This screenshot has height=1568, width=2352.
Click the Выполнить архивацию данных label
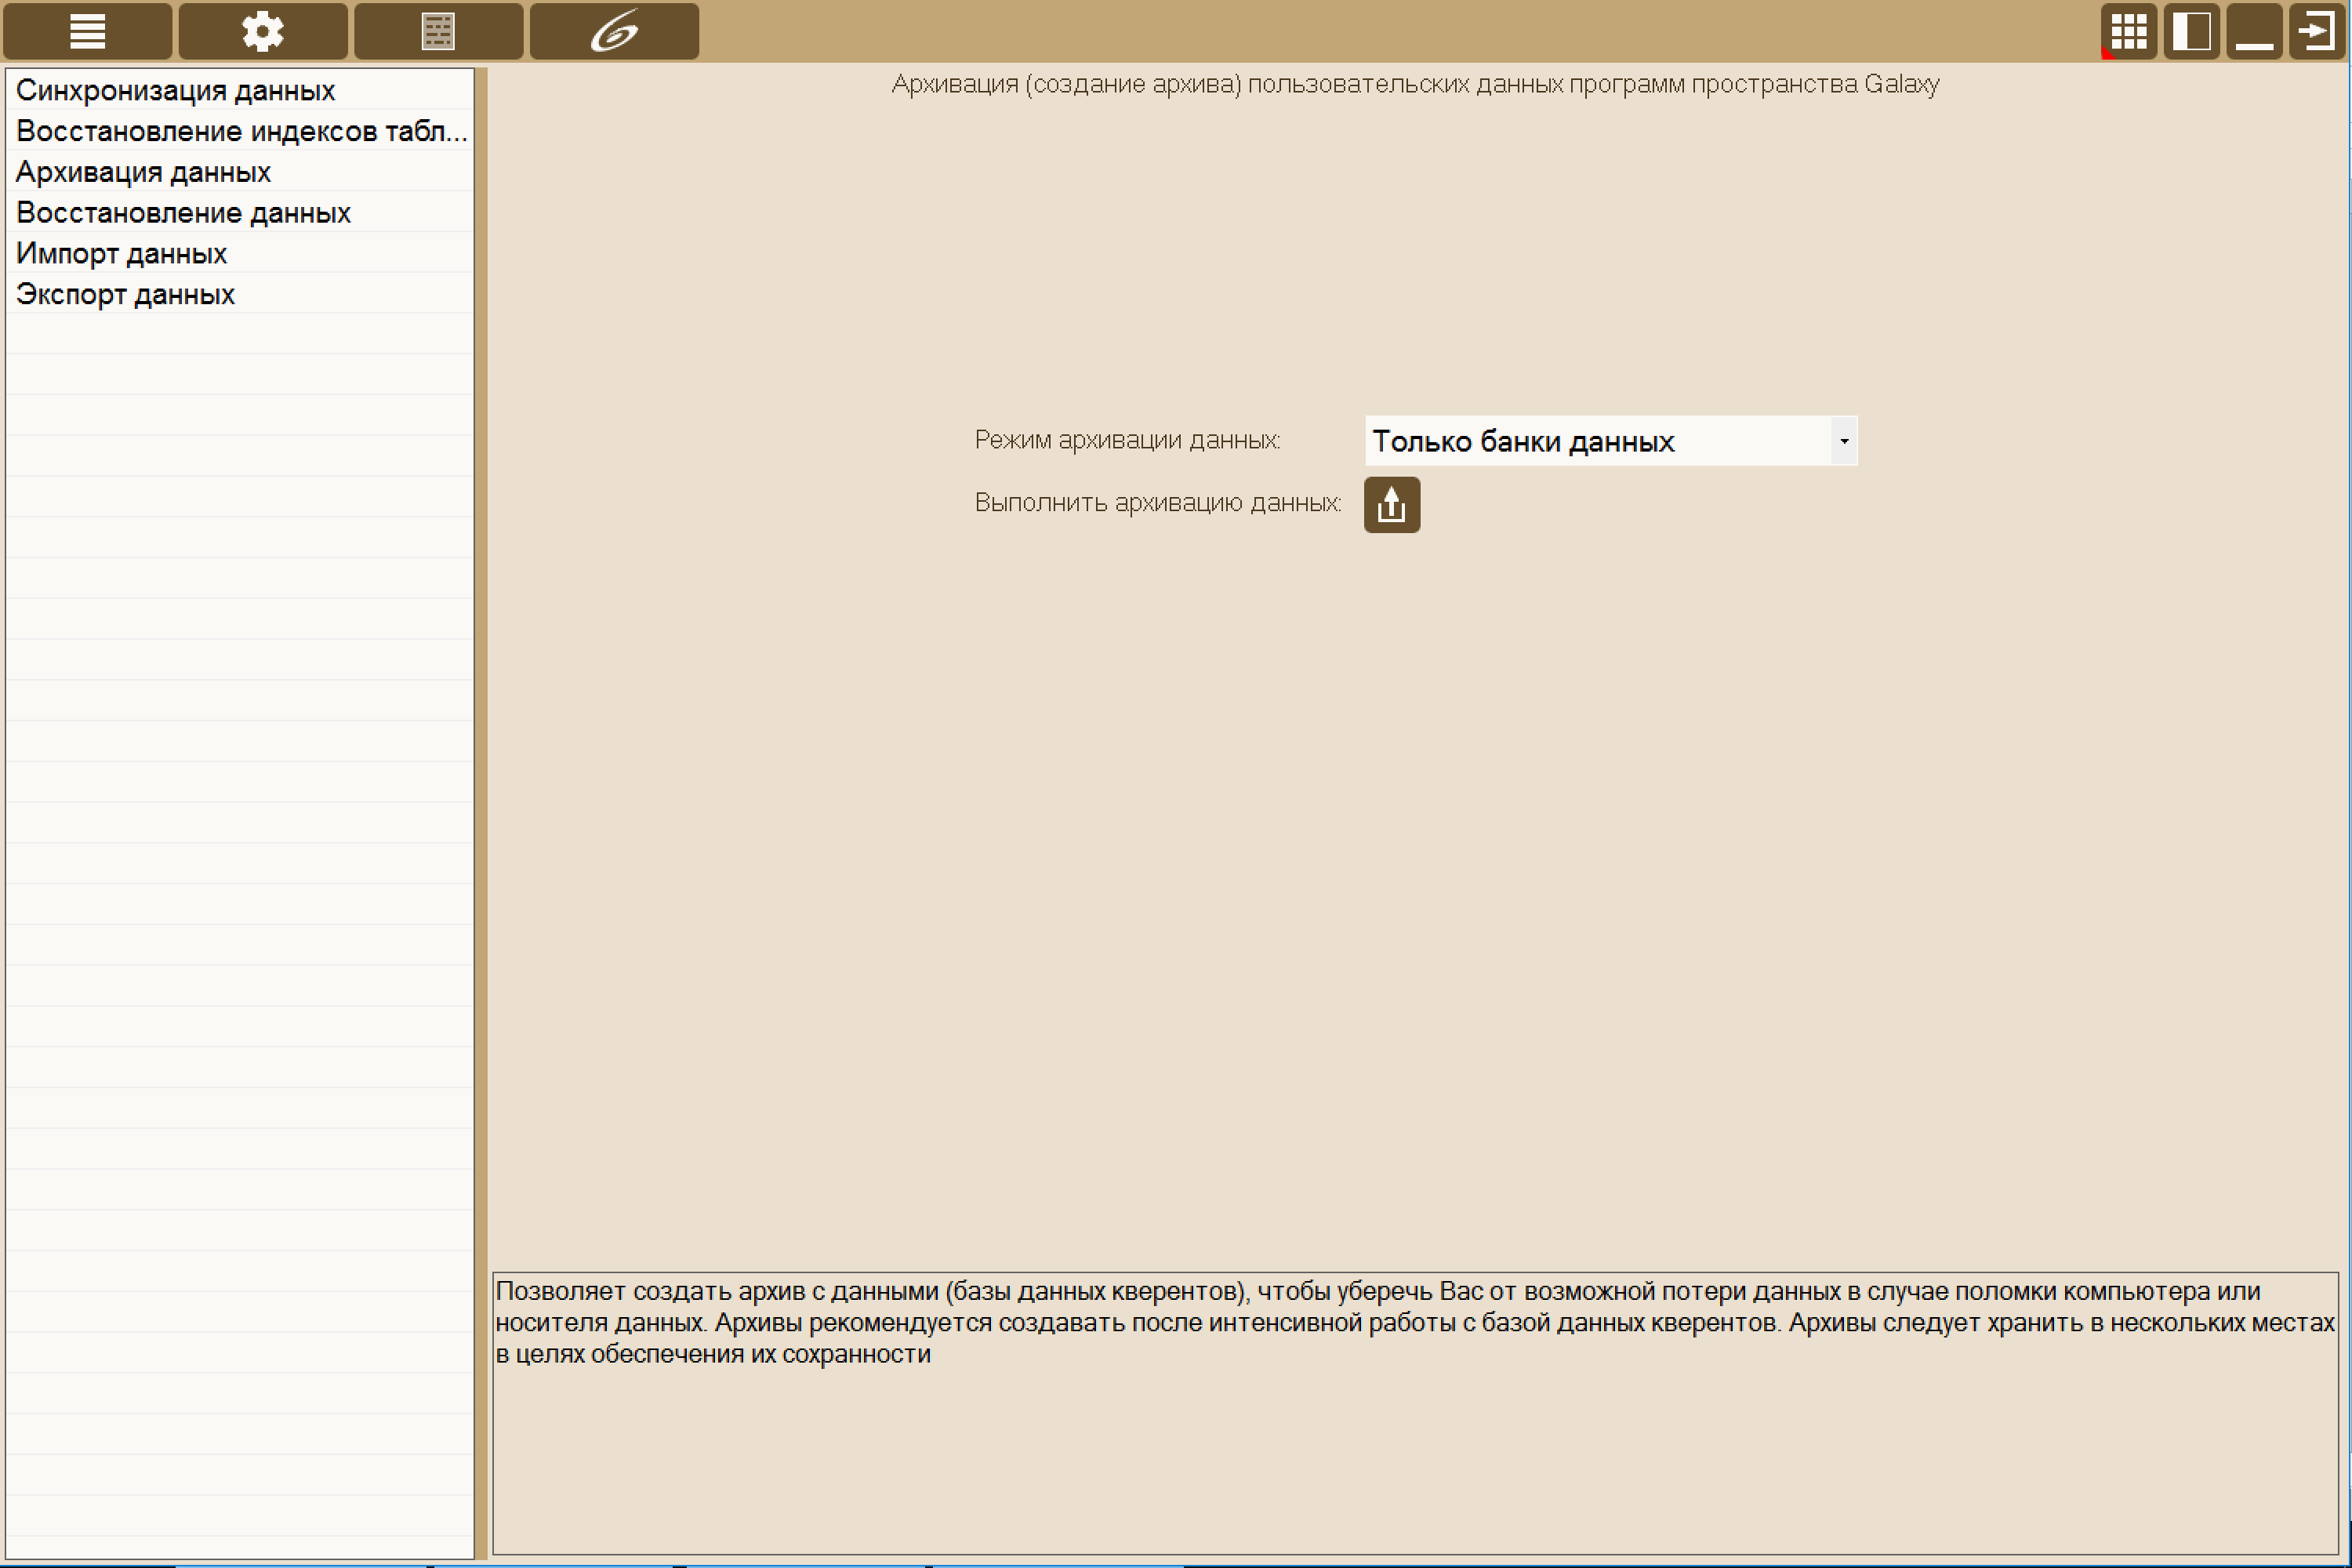(x=1157, y=503)
